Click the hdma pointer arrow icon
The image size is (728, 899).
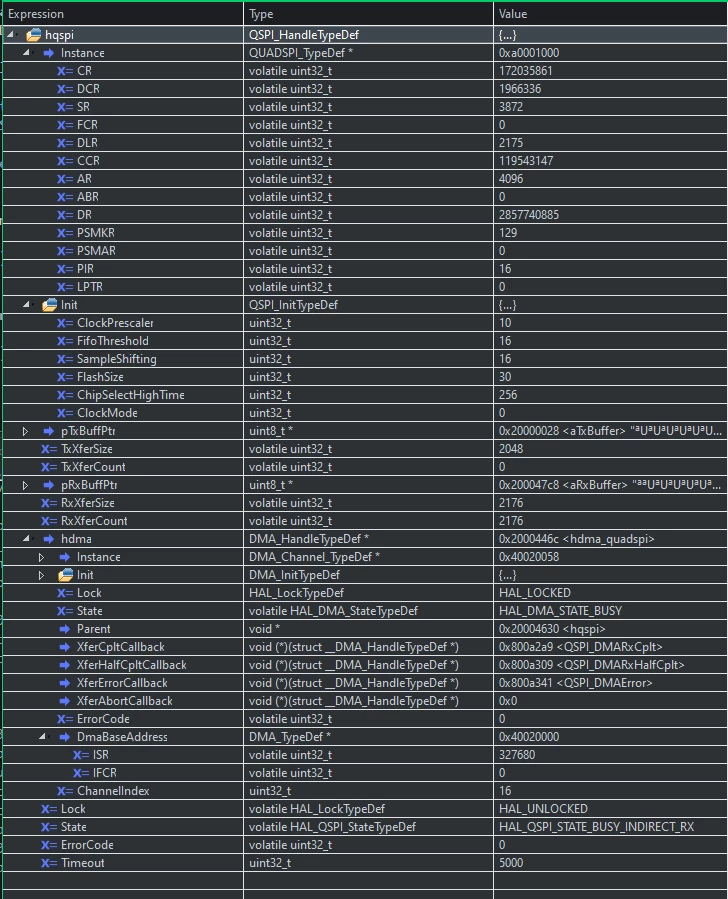pyautogui.click(x=49, y=538)
